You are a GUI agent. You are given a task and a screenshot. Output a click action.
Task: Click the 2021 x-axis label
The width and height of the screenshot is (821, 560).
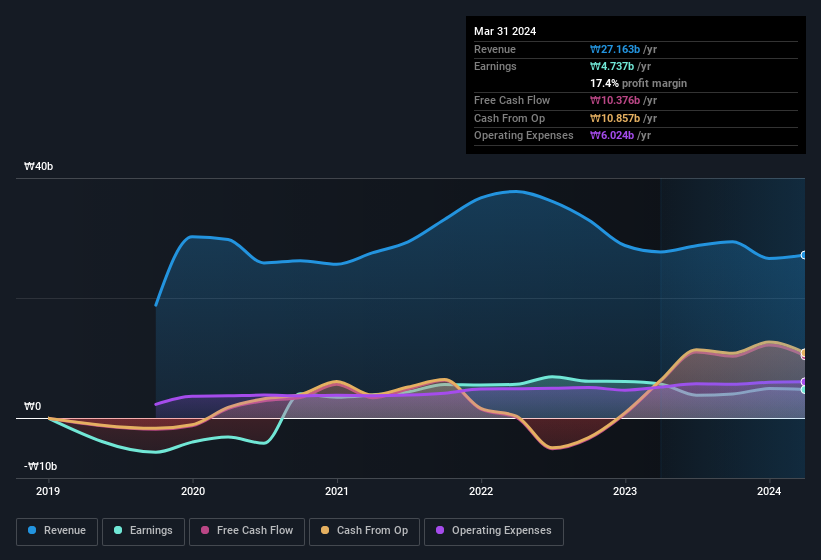tap(337, 491)
